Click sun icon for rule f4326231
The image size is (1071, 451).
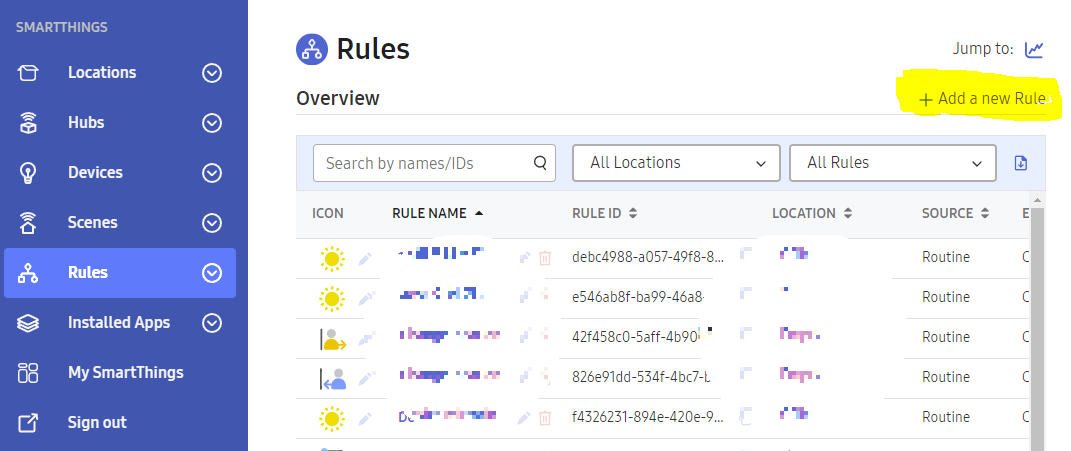point(332,418)
